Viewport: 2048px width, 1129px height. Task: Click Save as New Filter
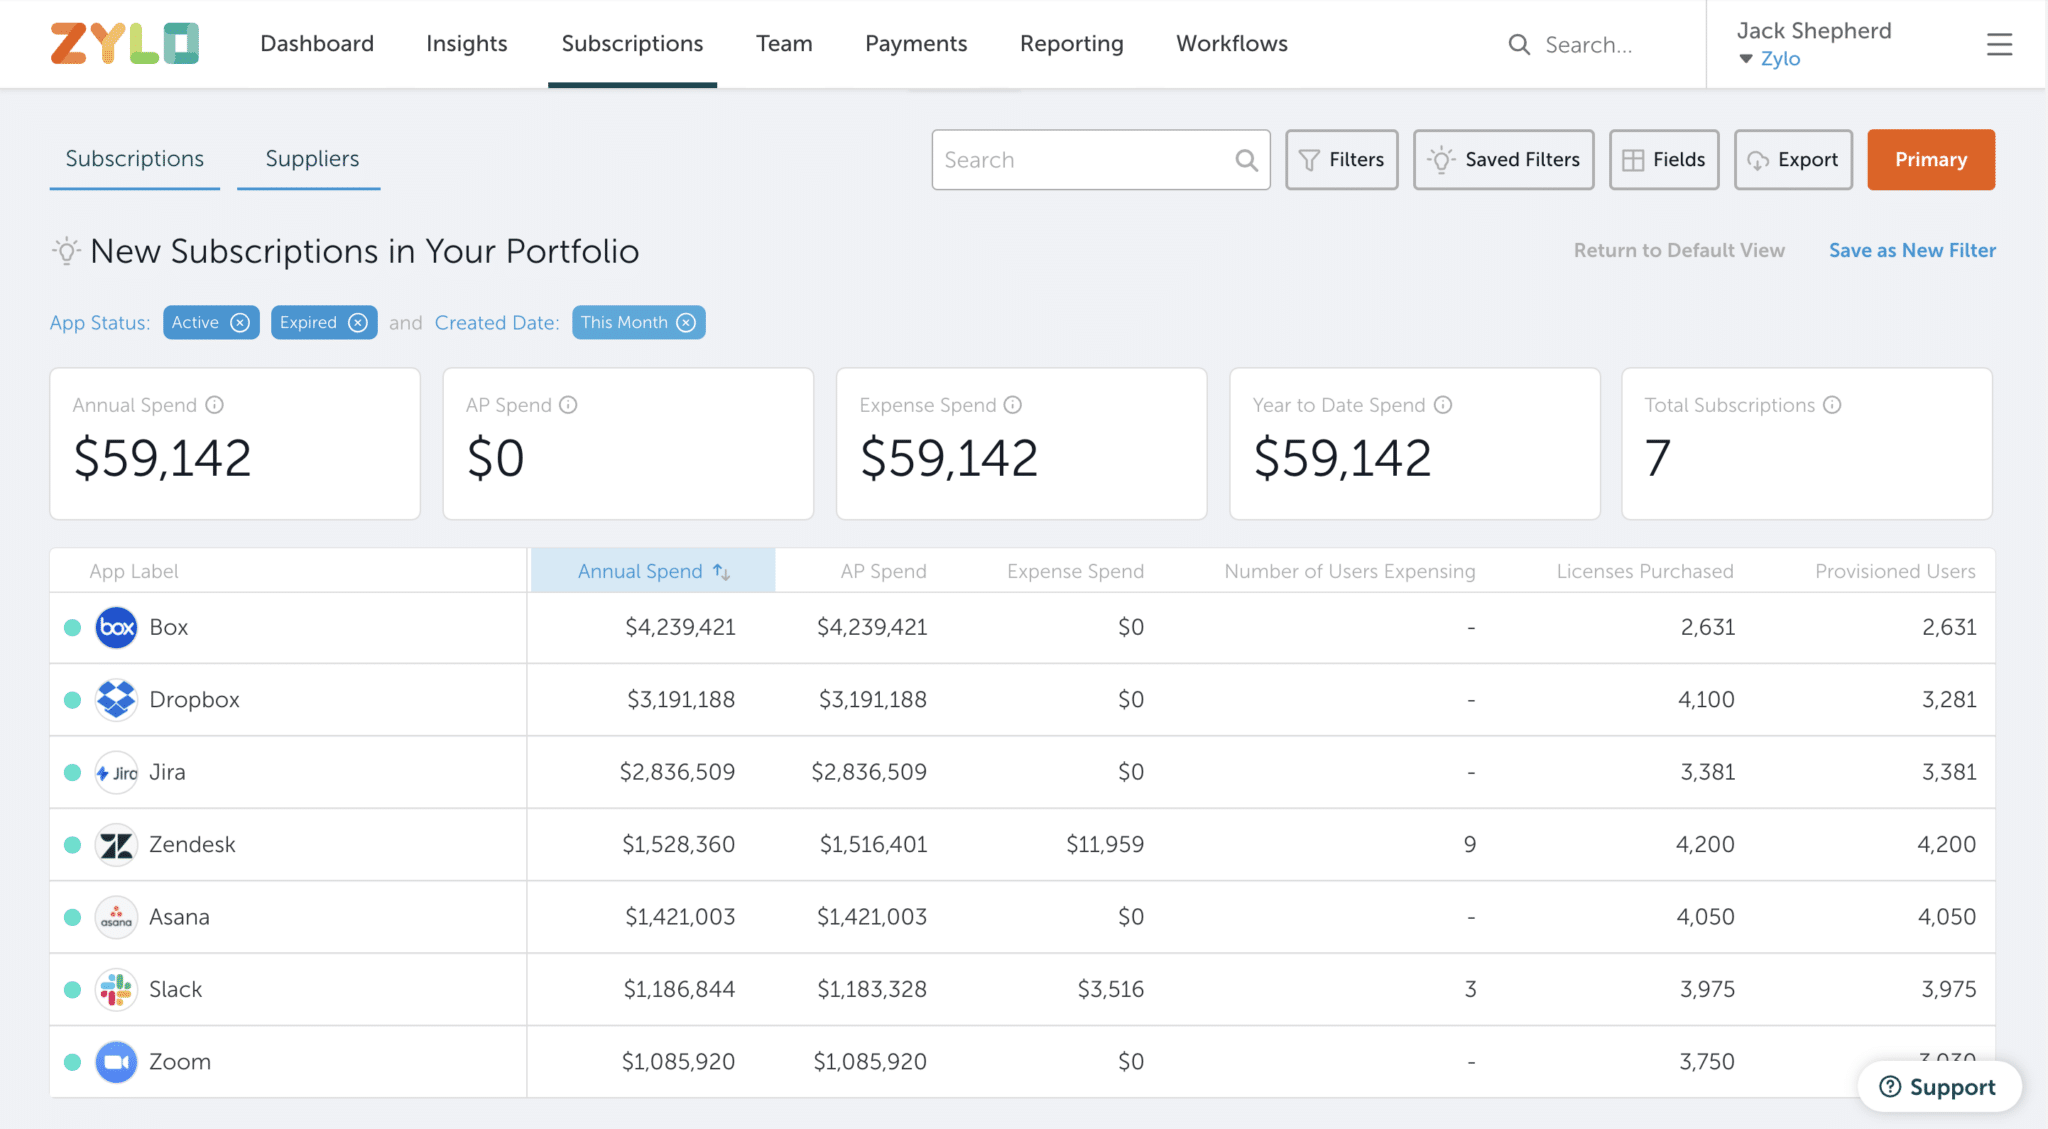coord(1911,250)
